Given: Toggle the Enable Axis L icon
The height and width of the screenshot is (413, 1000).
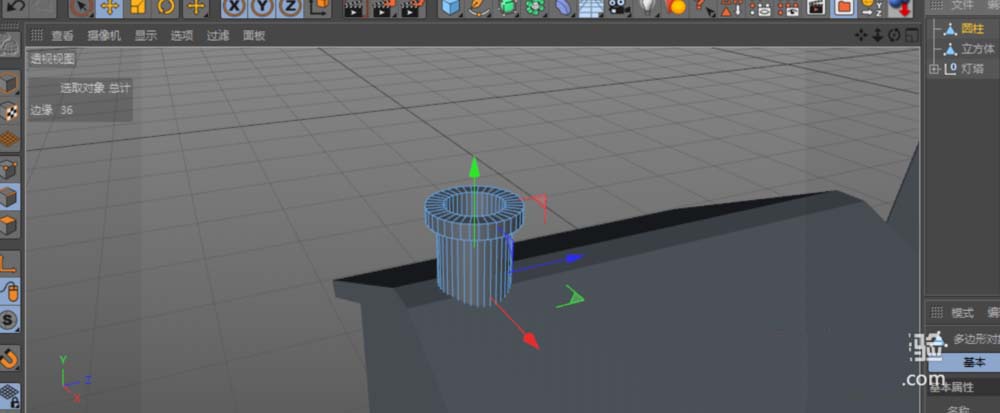Looking at the screenshot, I should point(10,263).
